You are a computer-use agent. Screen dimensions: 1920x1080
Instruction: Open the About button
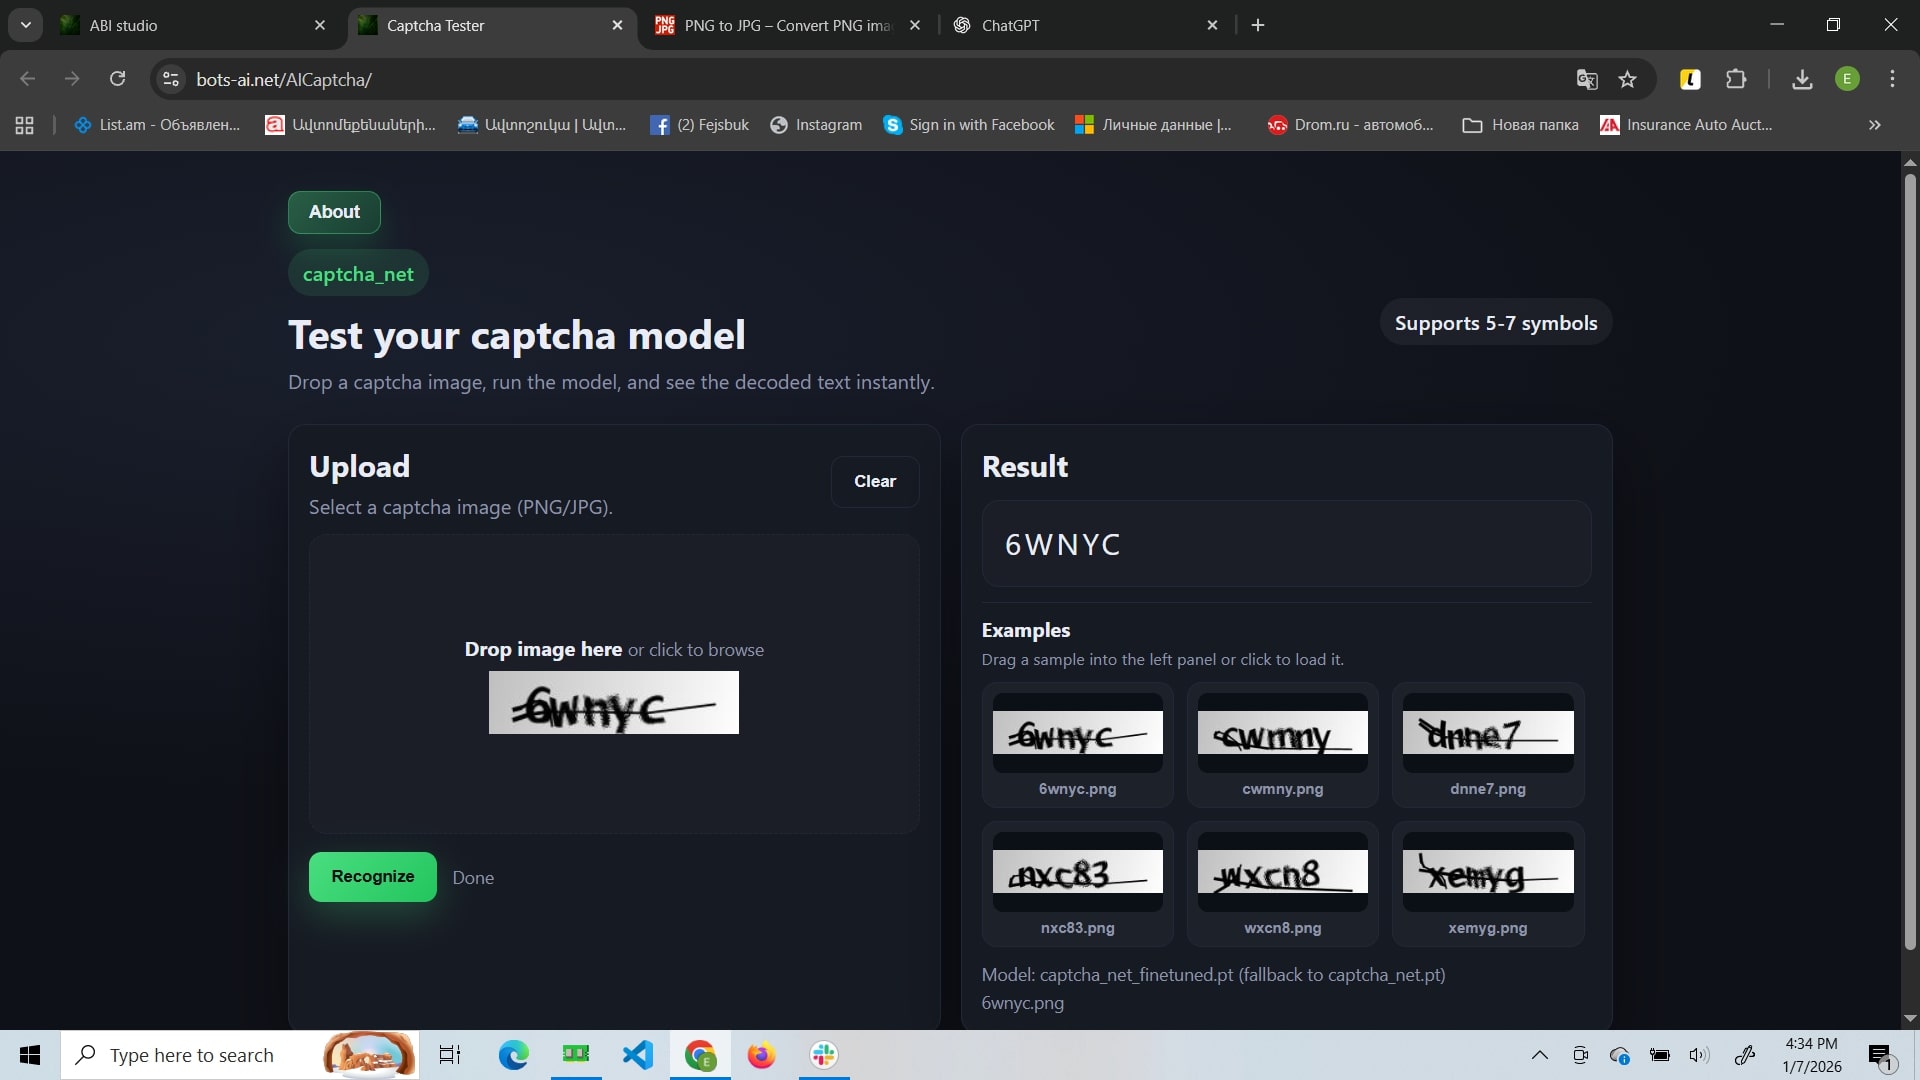(334, 212)
